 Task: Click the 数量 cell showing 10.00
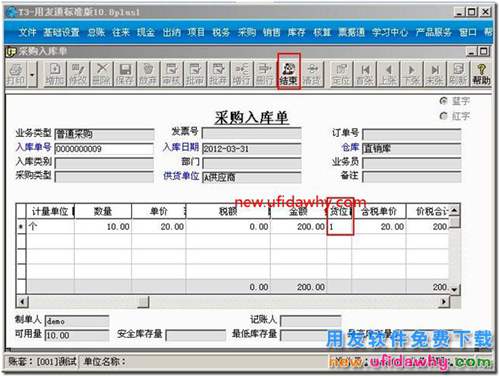tap(103, 227)
